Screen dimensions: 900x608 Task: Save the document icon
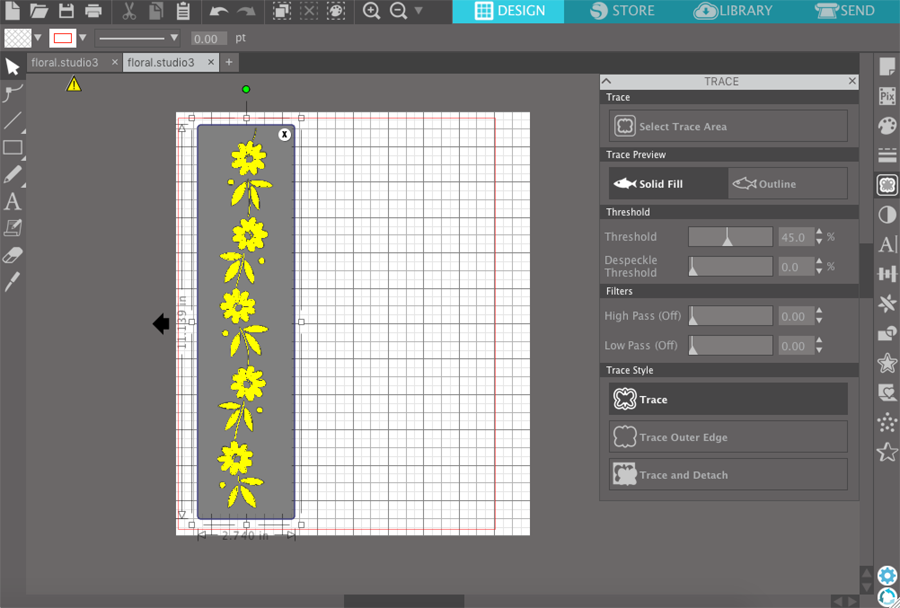coord(67,10)
